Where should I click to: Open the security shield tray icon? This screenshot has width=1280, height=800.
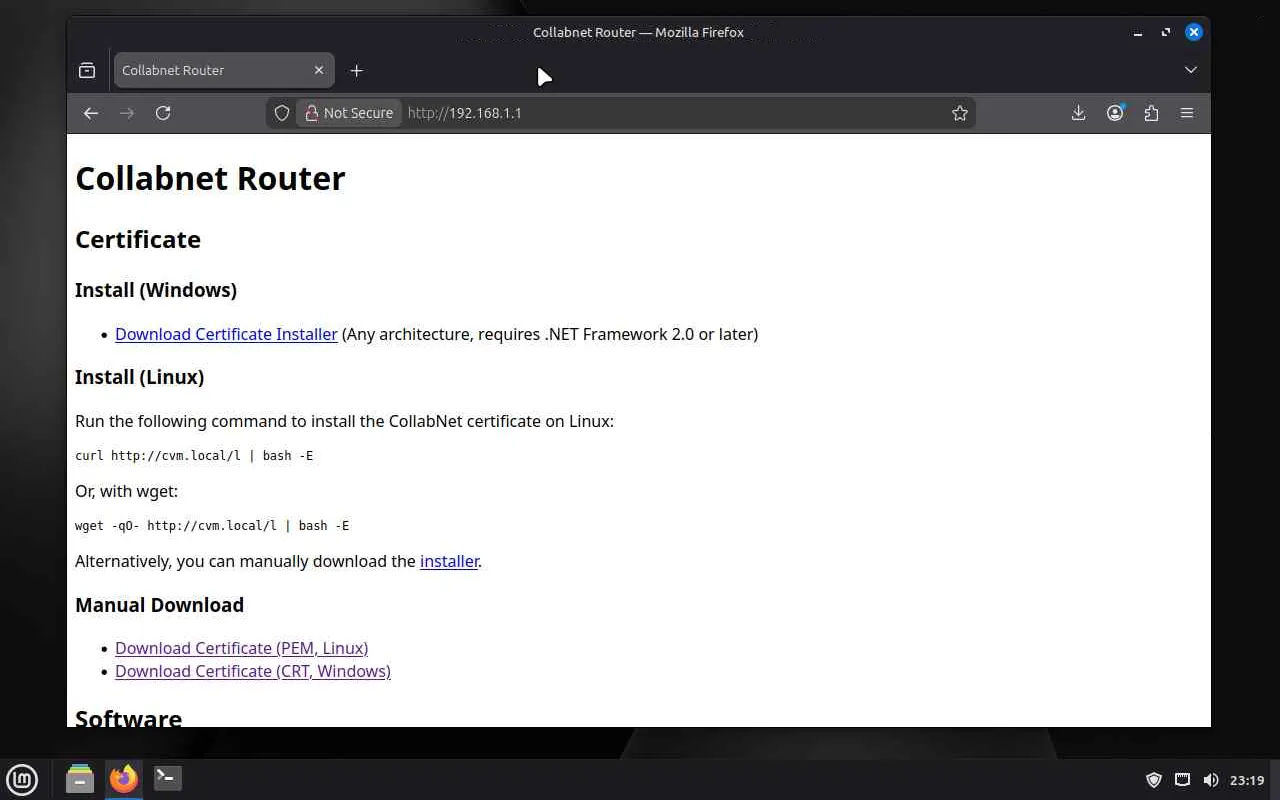1153,780
